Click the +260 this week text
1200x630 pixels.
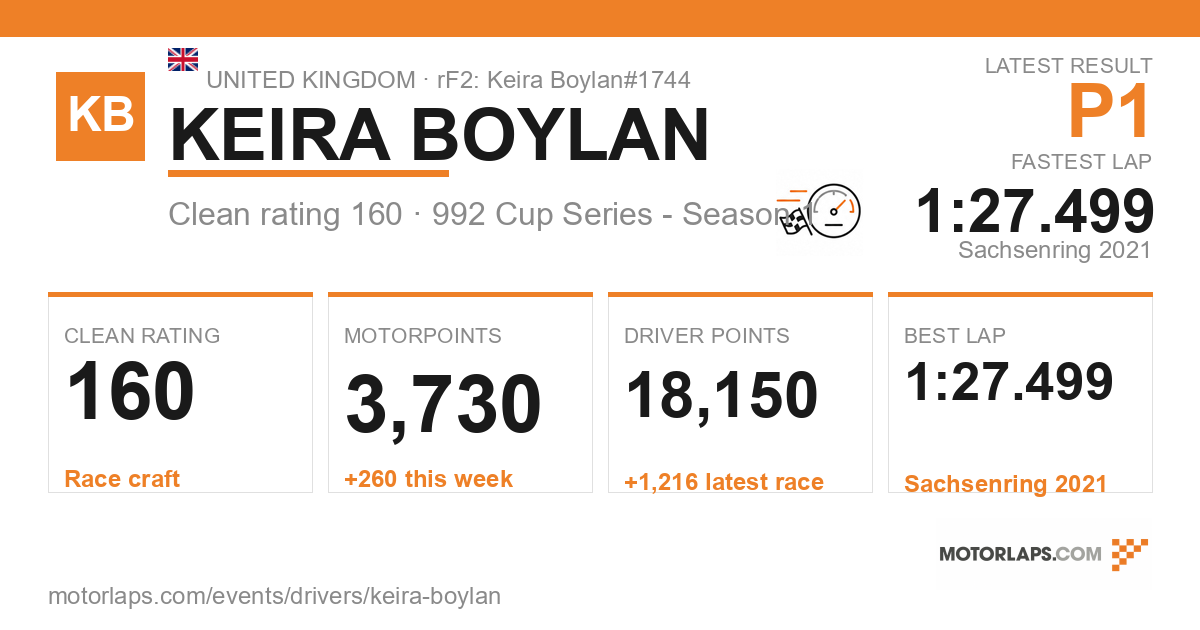tap(428, 479)
